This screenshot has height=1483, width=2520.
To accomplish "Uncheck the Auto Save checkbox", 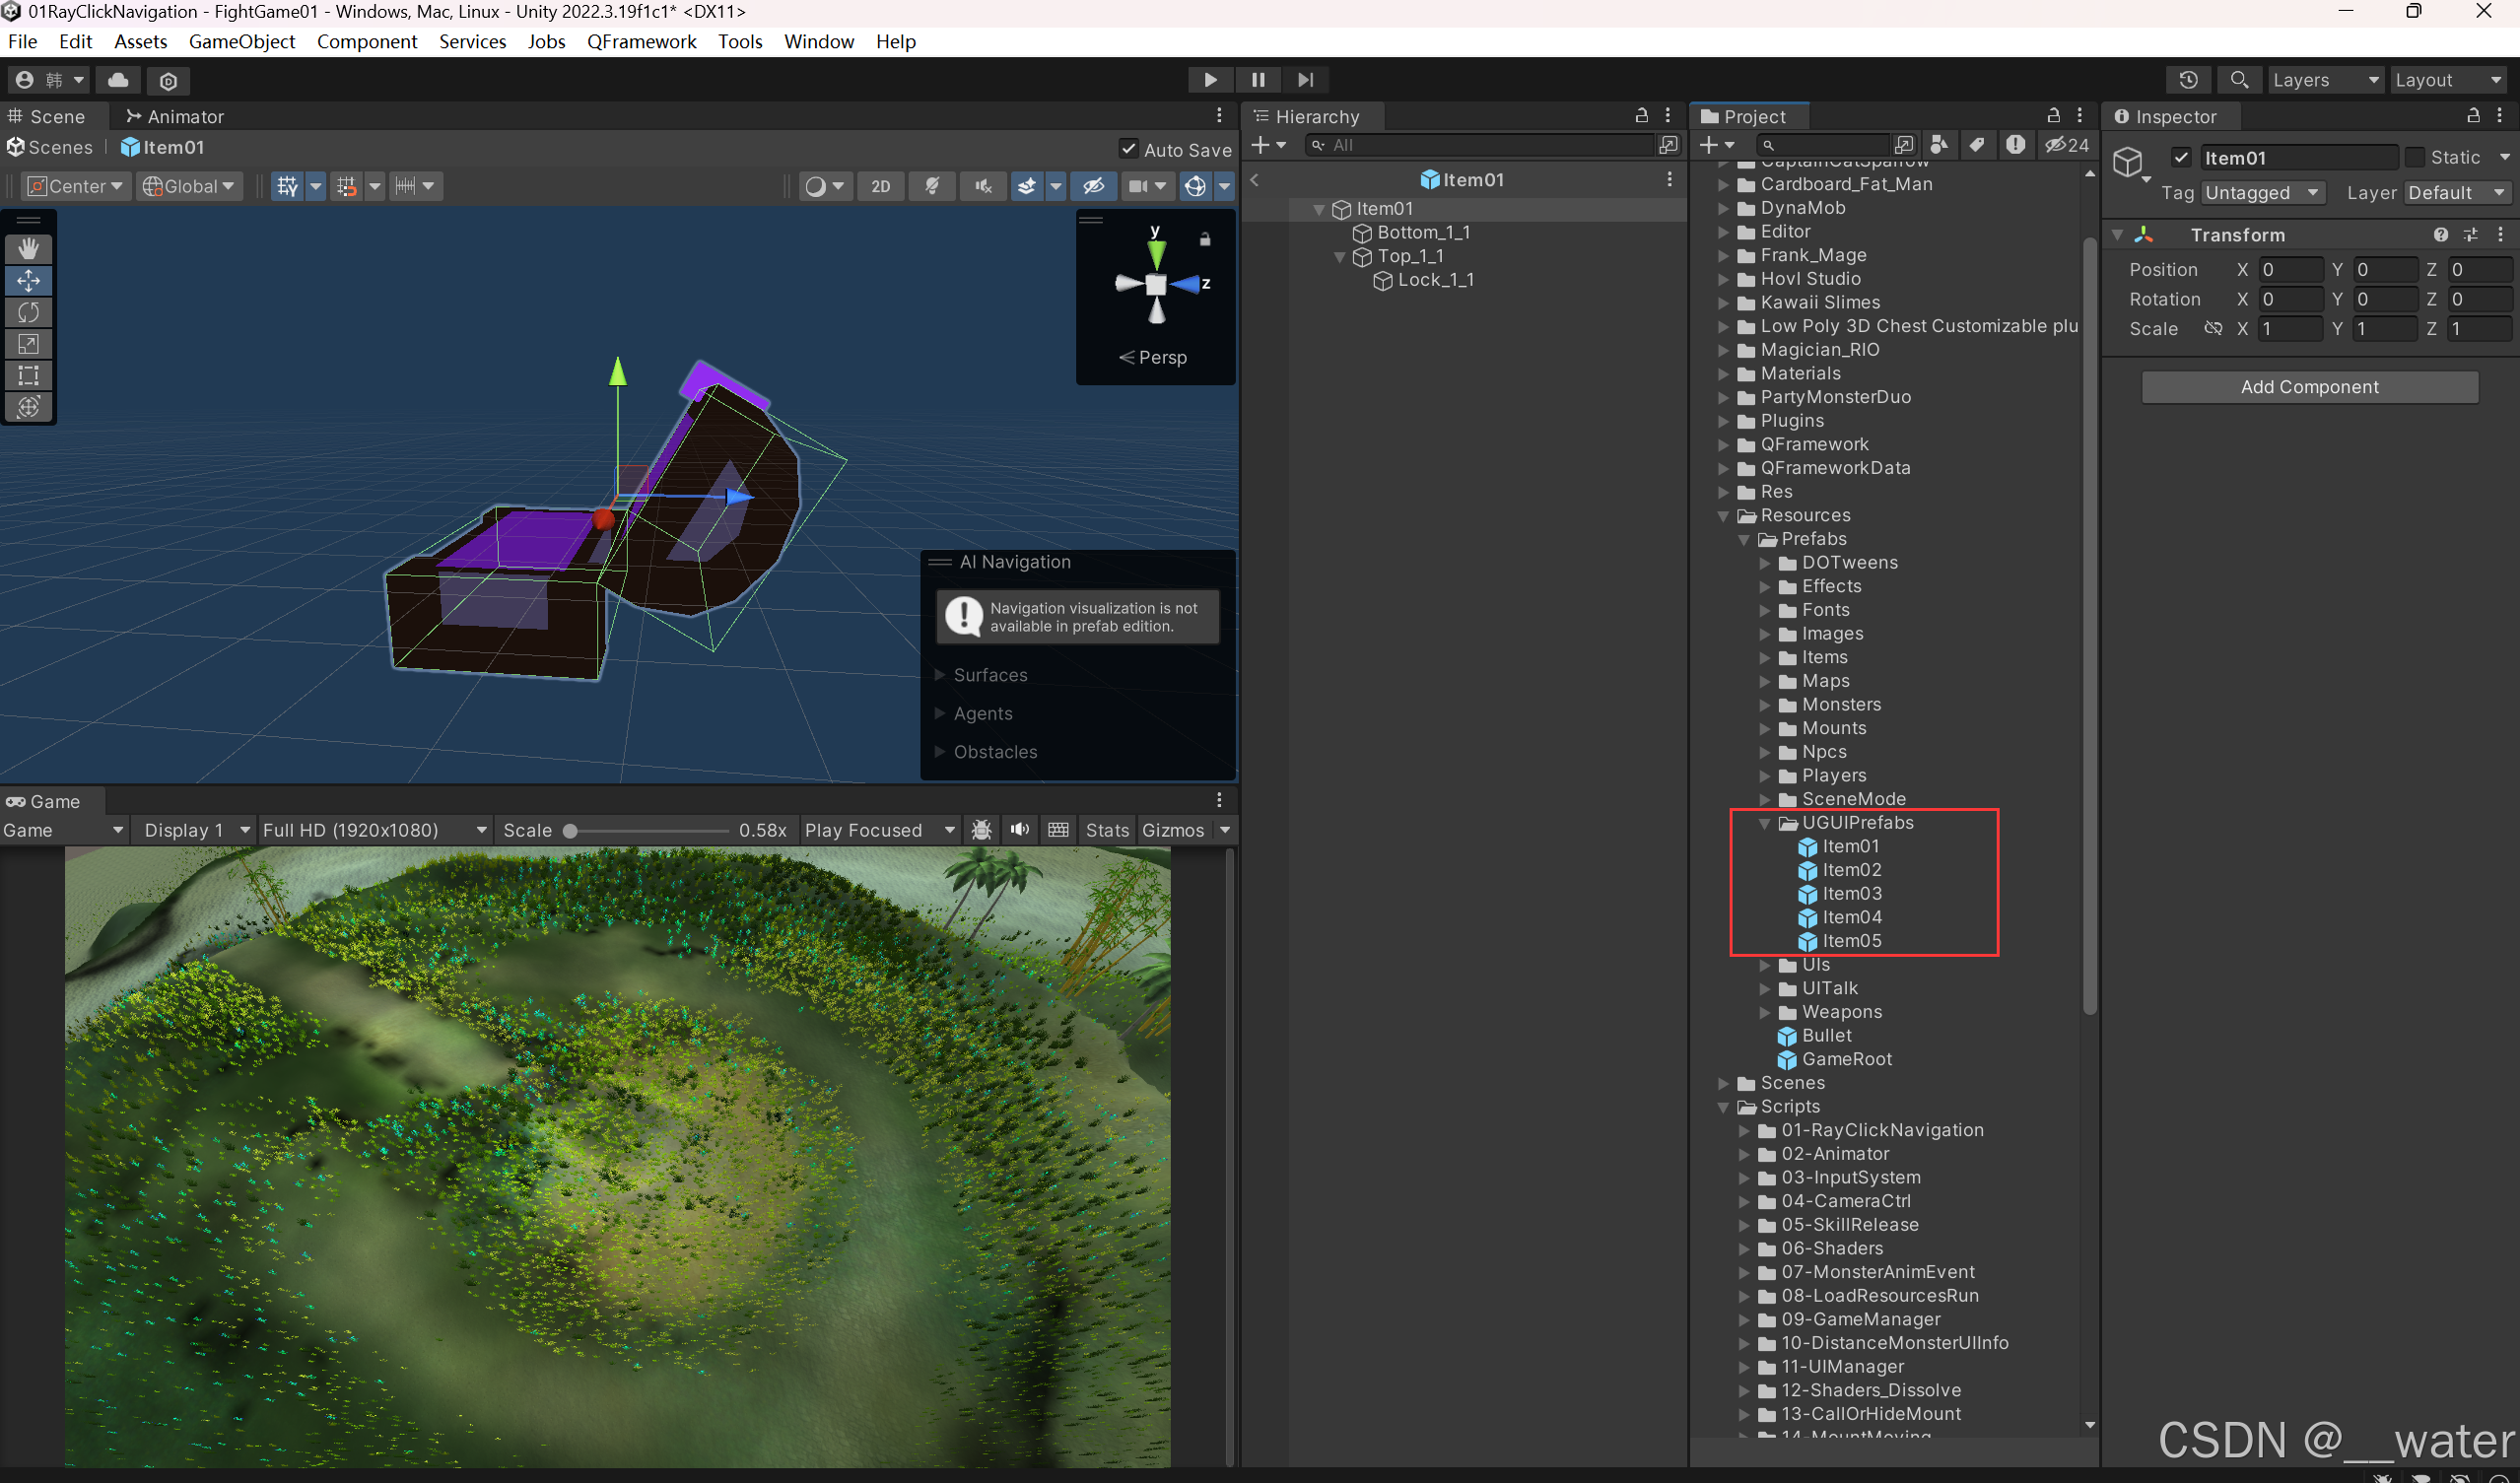I will pos(1128,149).
